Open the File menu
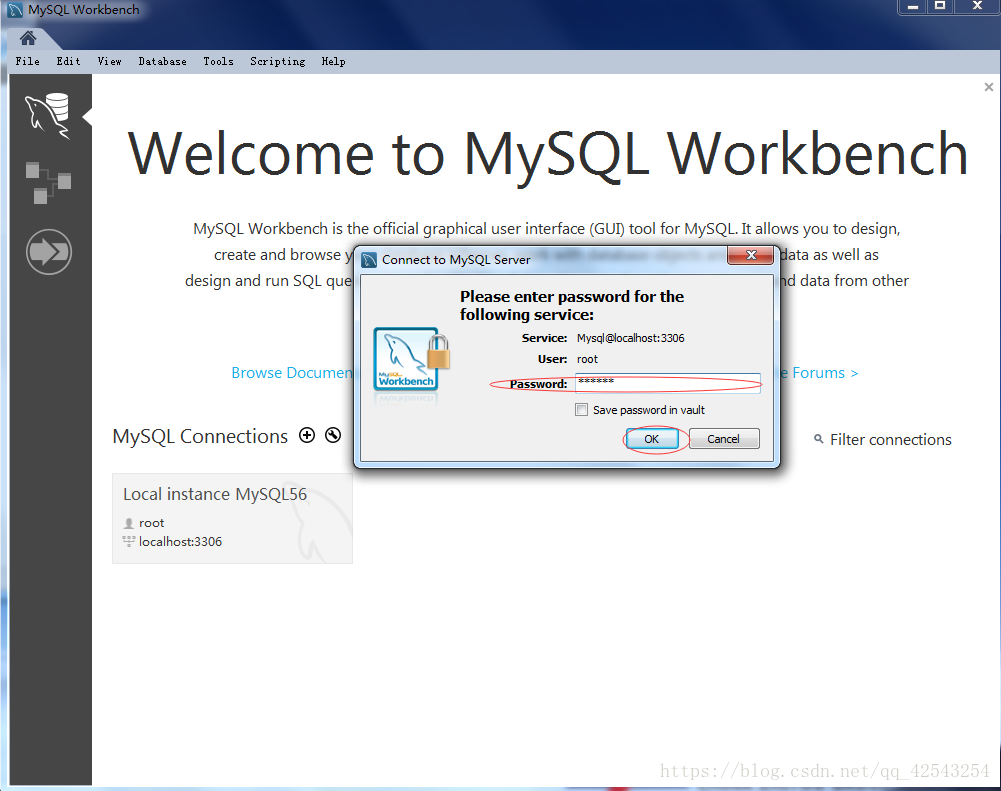This screenshot has height=791, width=1001. click(x=27, y=61)
